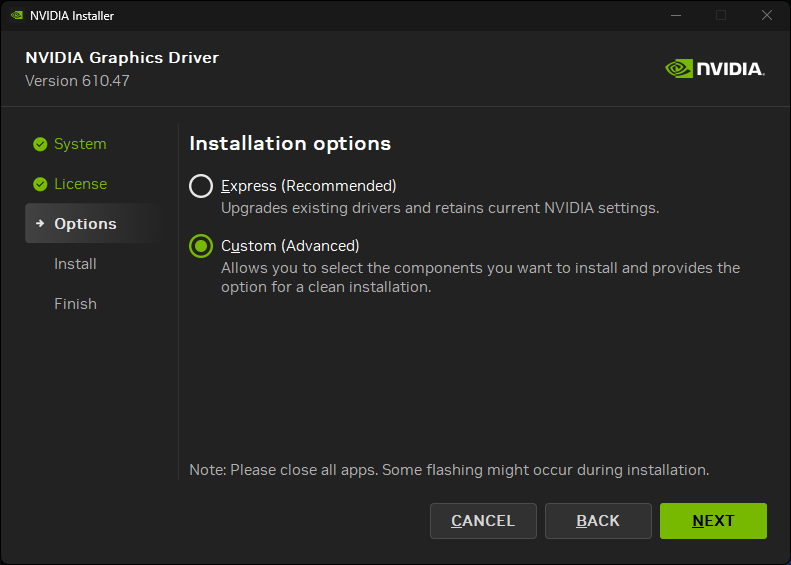Click the Custom (Advanced) label text

pyautogui.click(x=290, y=246)
